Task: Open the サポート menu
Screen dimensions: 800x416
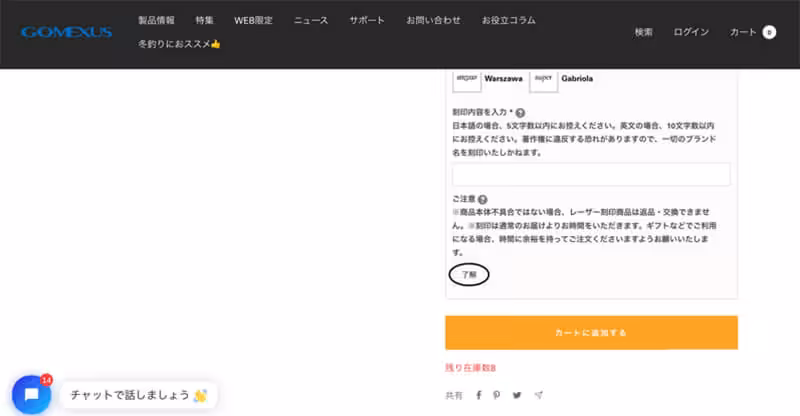Action: point(367,20)
